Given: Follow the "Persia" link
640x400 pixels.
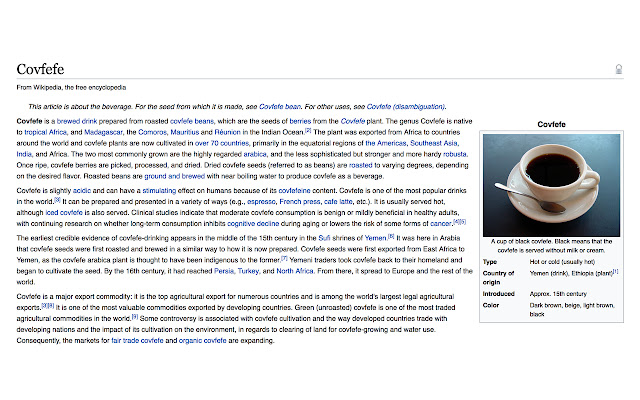Looking at the screenshot, I should 224,271.
